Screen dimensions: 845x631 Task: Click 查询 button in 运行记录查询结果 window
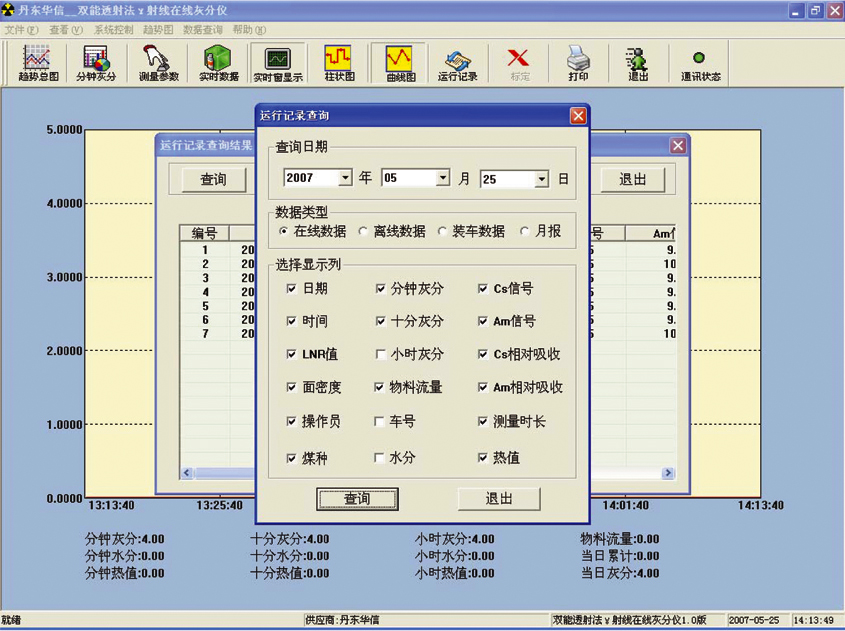(213, 179)
